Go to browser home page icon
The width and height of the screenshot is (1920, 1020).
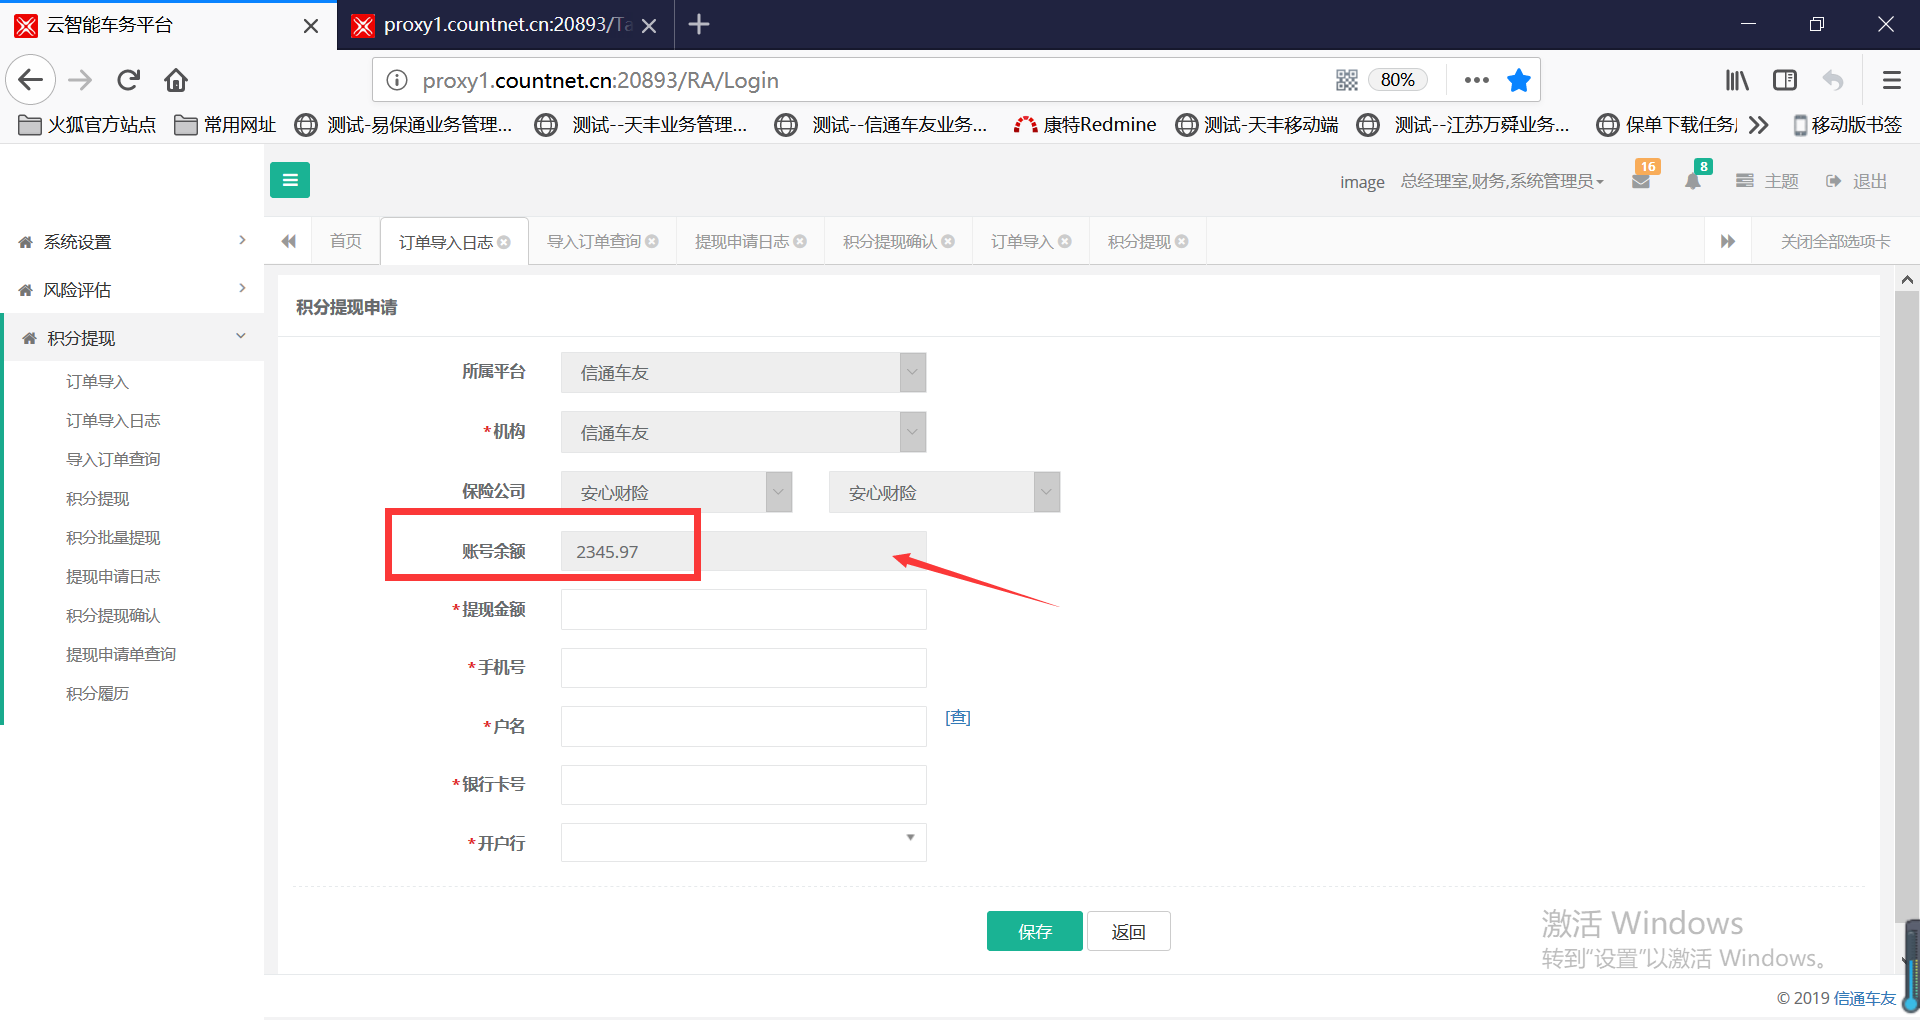click(176, 80)
